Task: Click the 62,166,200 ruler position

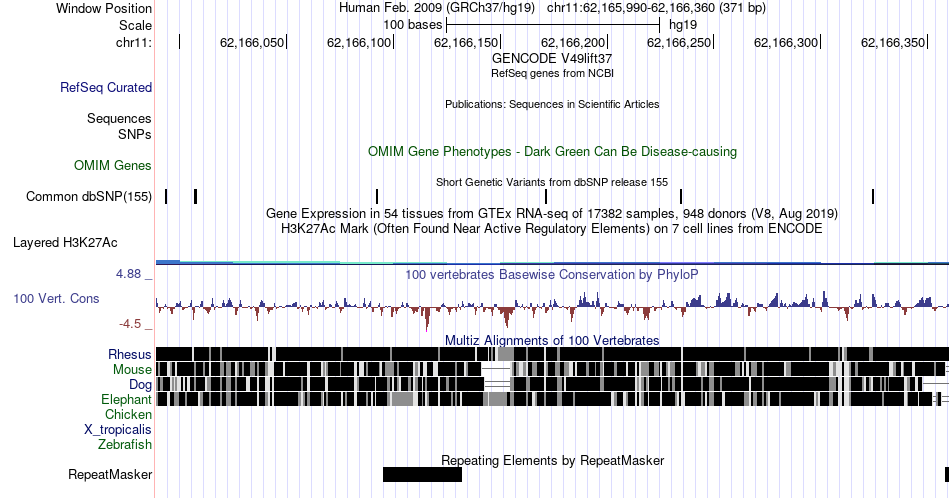Action: (573, 42)
